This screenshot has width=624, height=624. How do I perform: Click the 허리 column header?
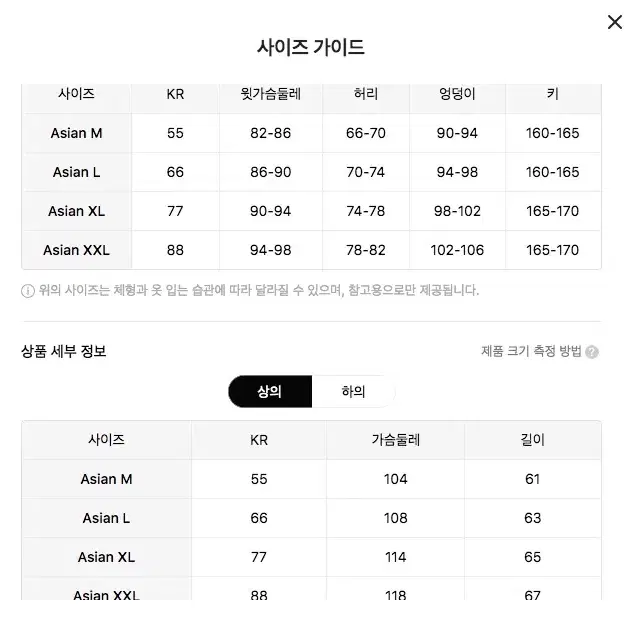pos(366,94)
